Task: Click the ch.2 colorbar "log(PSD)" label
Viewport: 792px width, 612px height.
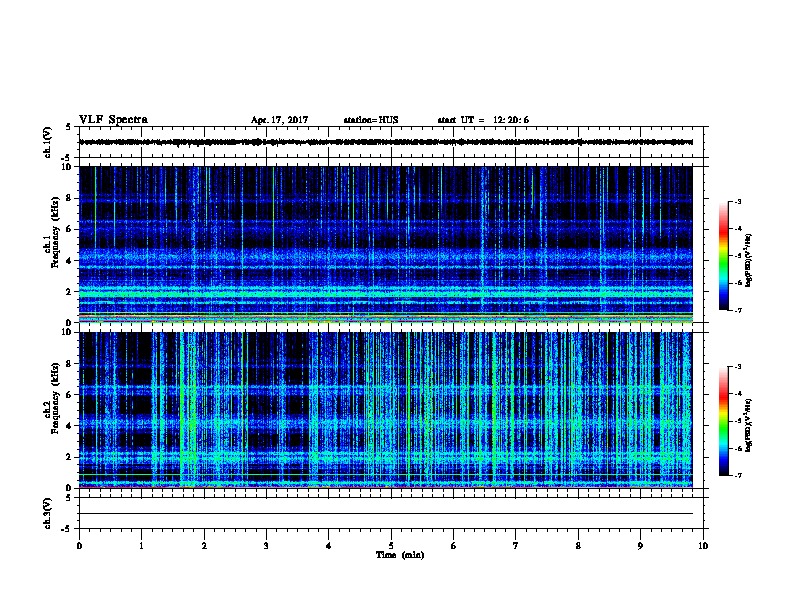Action: (x=748, y=426)
